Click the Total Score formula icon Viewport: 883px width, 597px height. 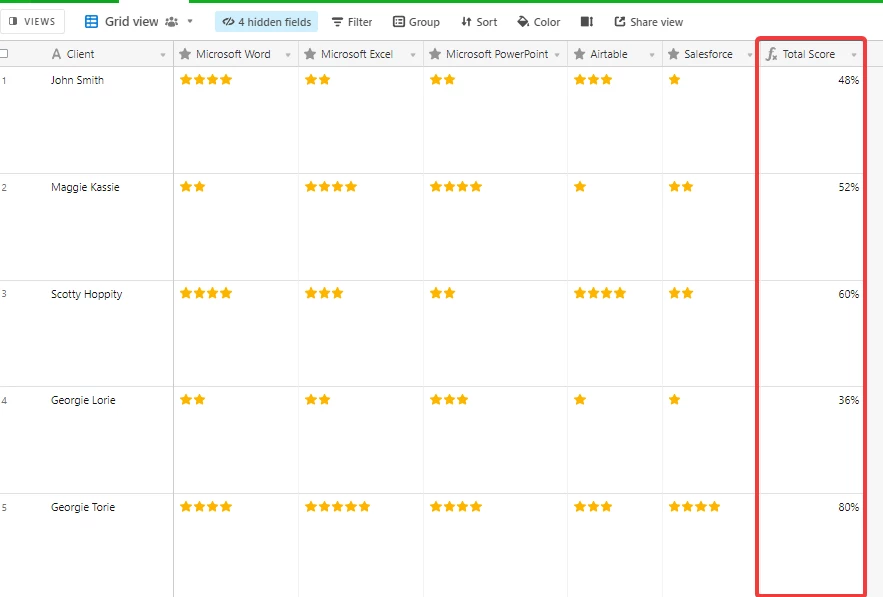pos(771,54)
